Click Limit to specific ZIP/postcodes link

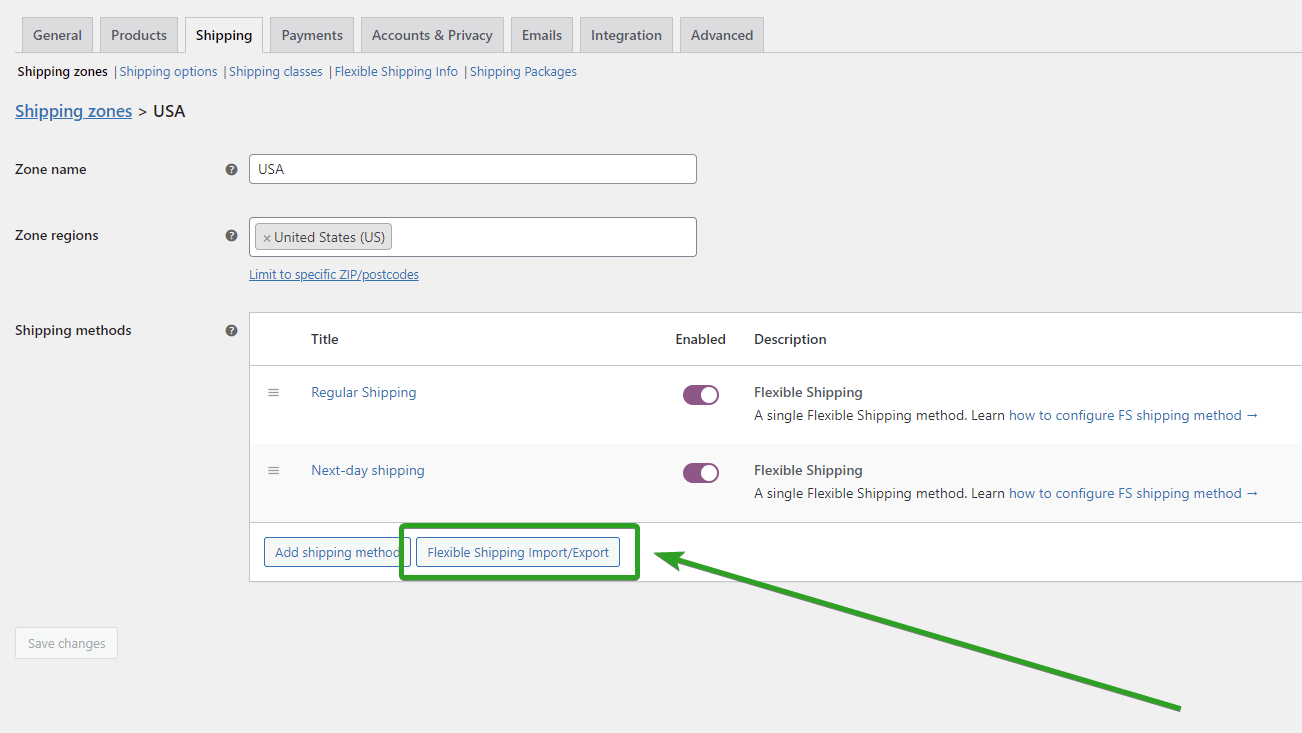tap(334, 274)
